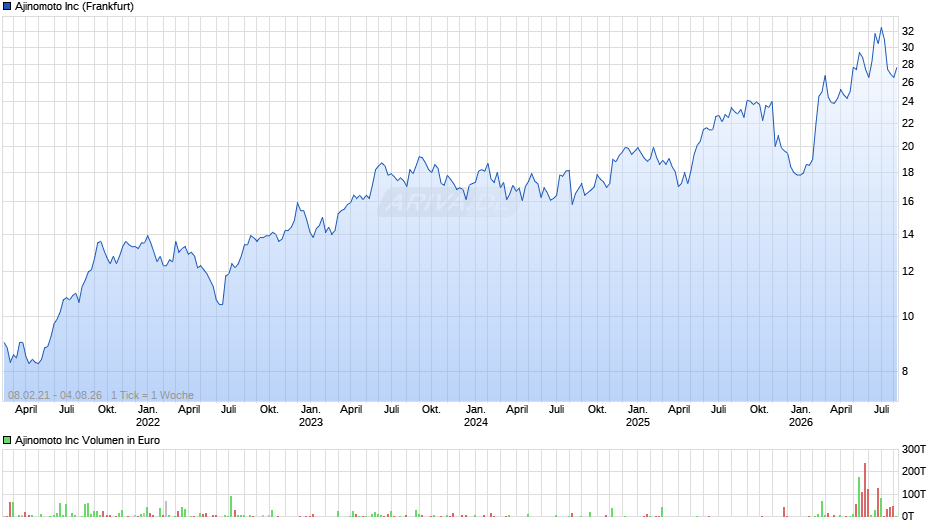The height and width of the screenshot is (526, 940).
Task: Click the blue Ajinomoto Inc legend square
Action: (x=7, y=7)
